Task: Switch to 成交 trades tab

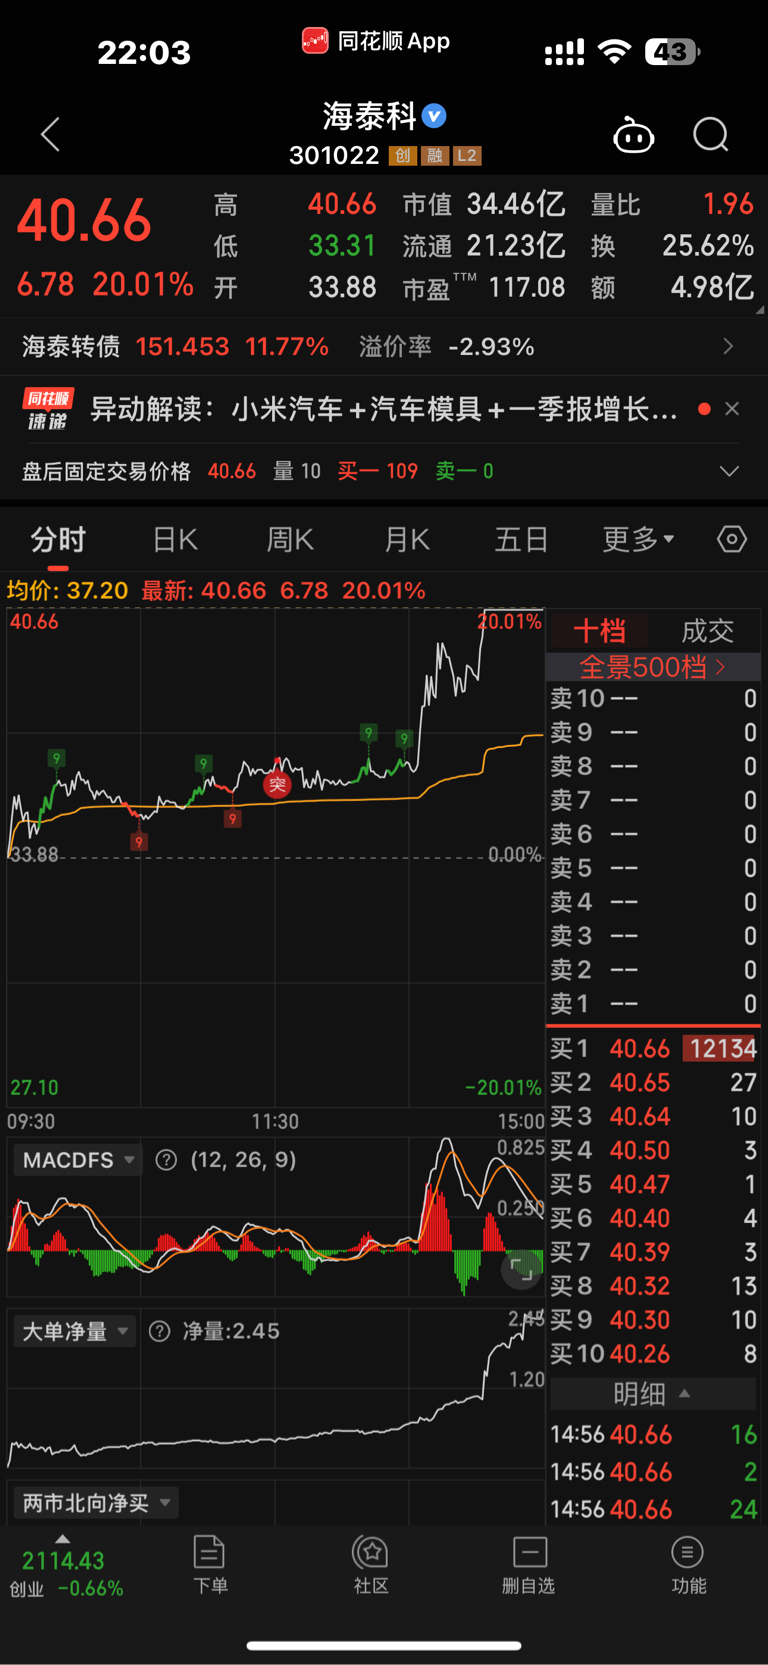Action: click(x=707, y=631)
